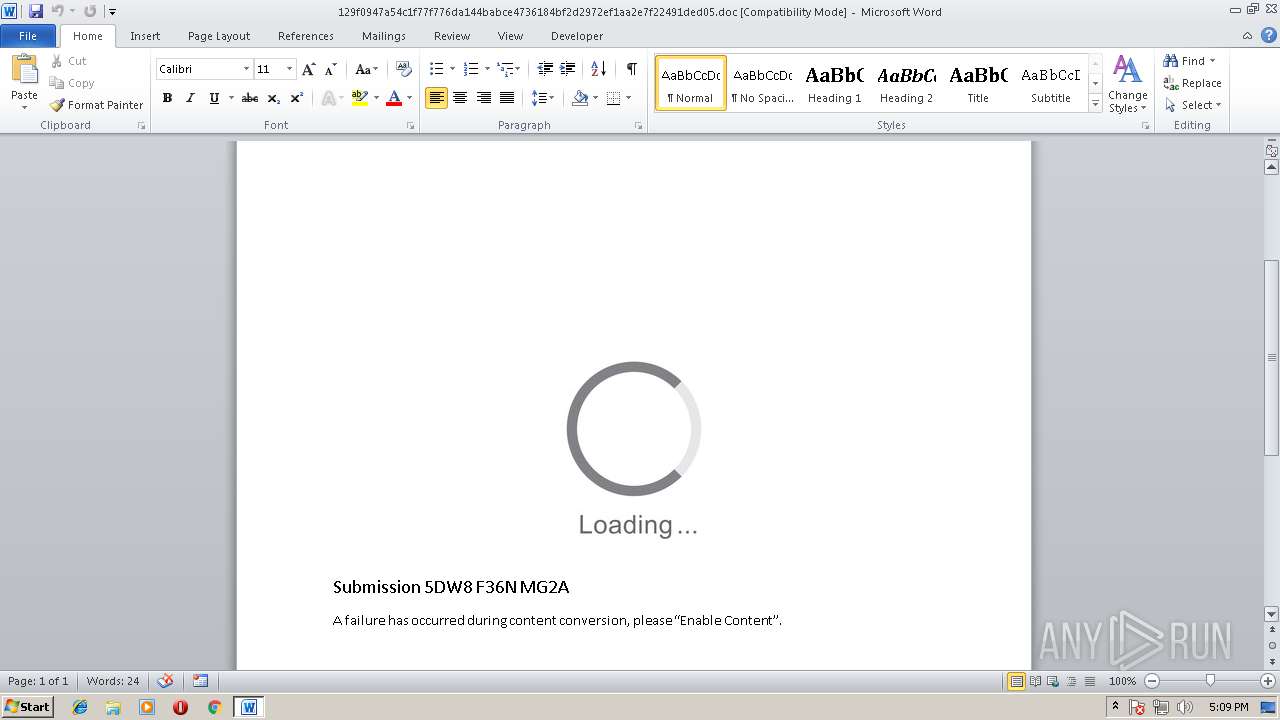Open Internet Explorer from taskbar

click(80, 707)
